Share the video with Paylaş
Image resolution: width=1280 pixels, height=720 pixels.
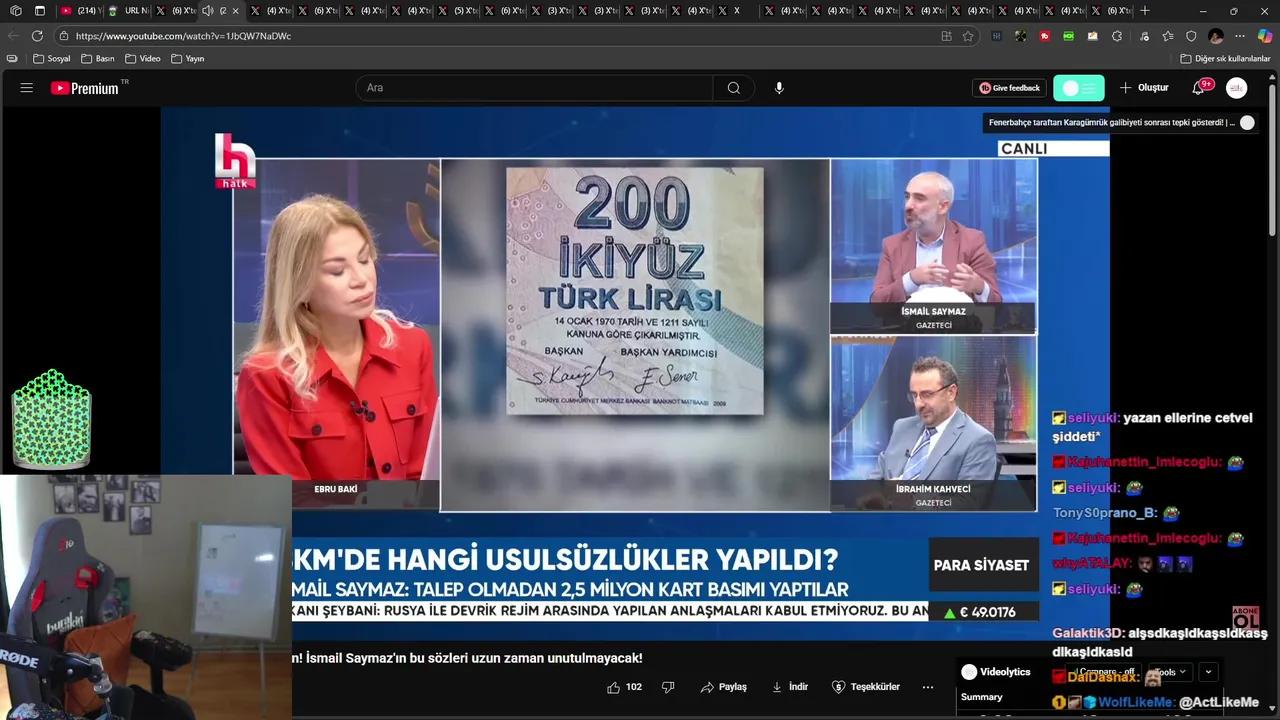coord(724,687)
